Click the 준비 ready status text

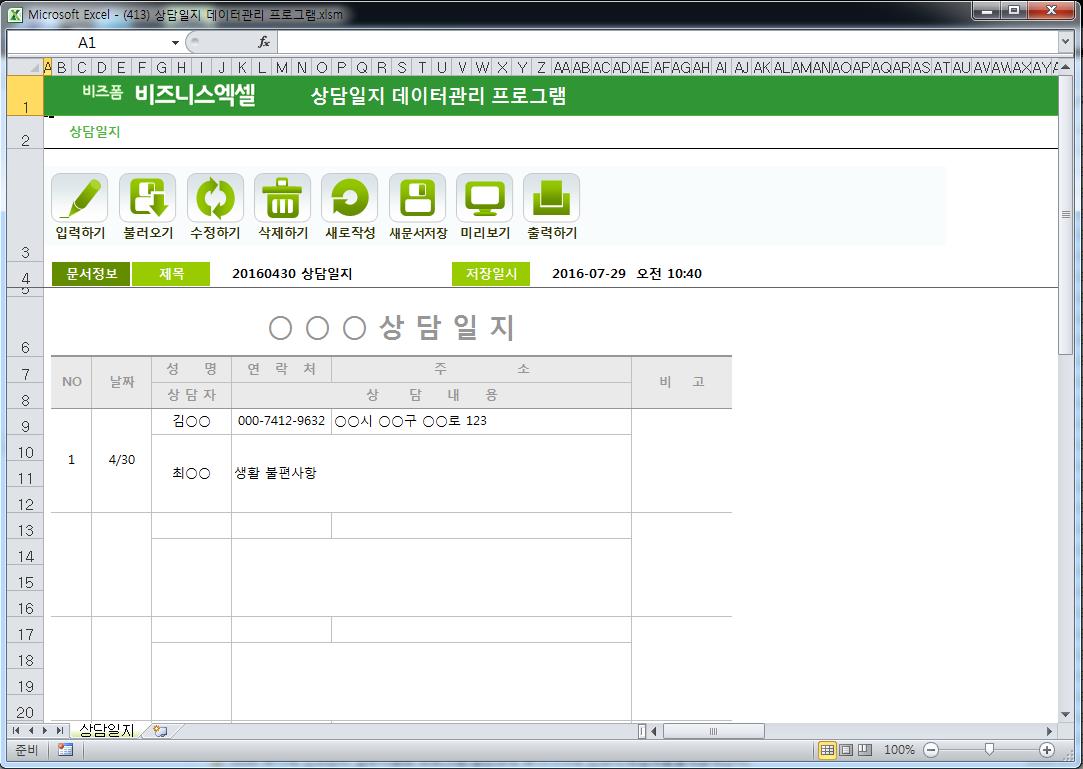[26, 750]
